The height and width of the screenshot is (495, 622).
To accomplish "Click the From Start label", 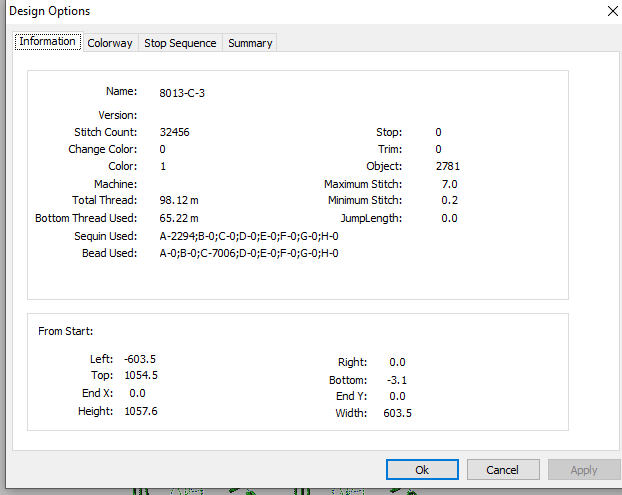I will (x=65, y=331).
